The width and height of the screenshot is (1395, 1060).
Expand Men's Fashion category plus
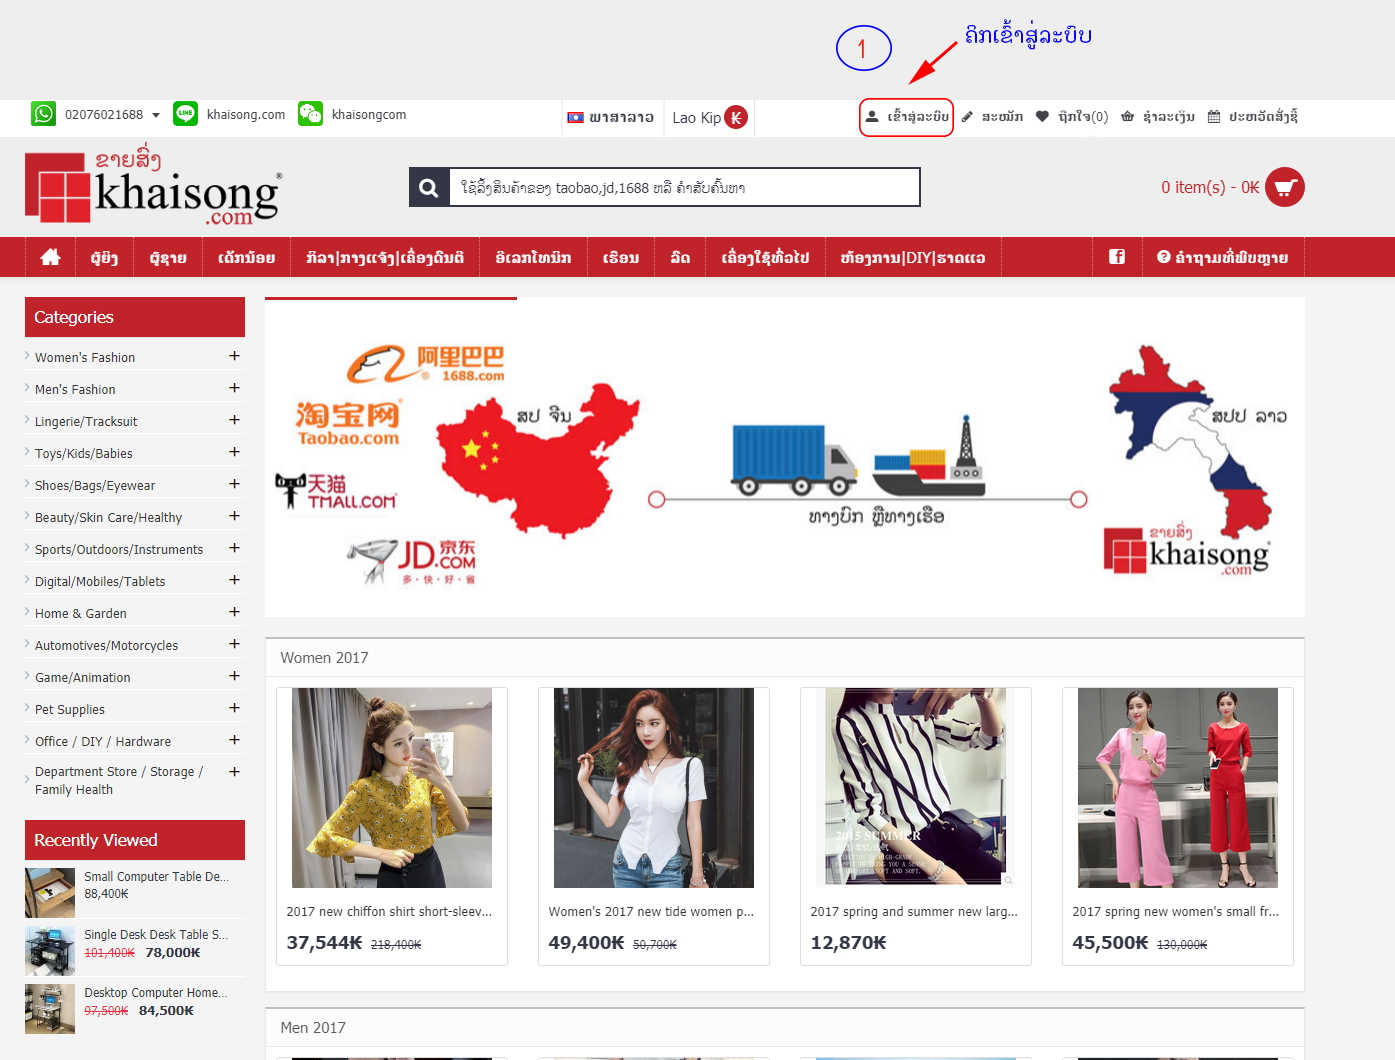pos(234,388)
